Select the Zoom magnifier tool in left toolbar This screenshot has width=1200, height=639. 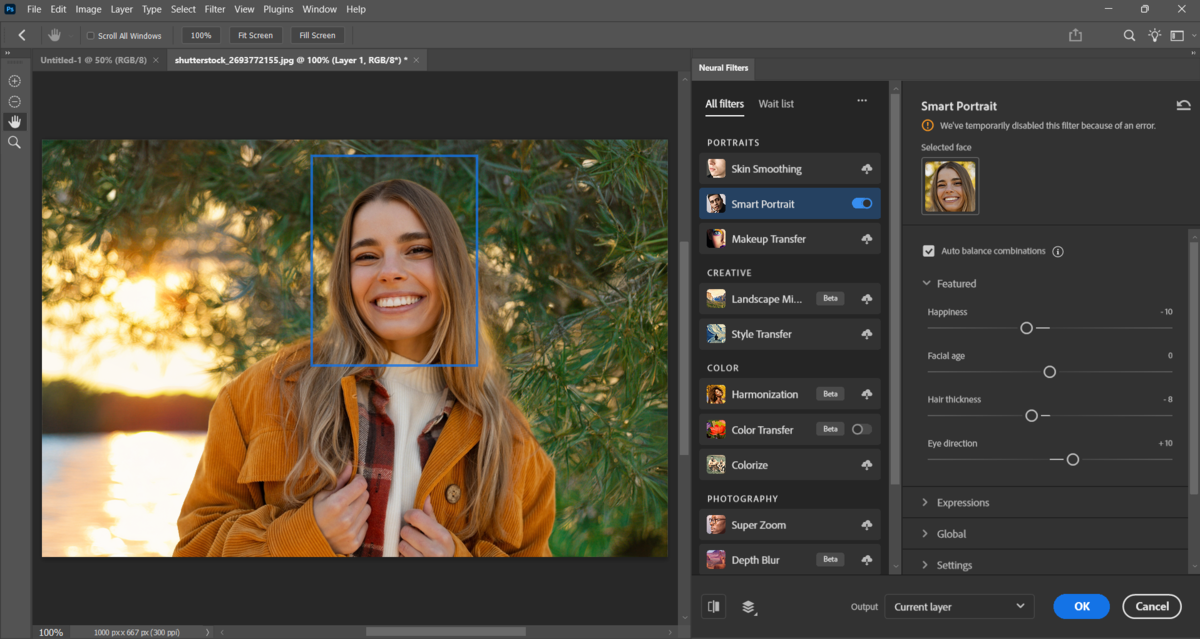pos(14,143)
